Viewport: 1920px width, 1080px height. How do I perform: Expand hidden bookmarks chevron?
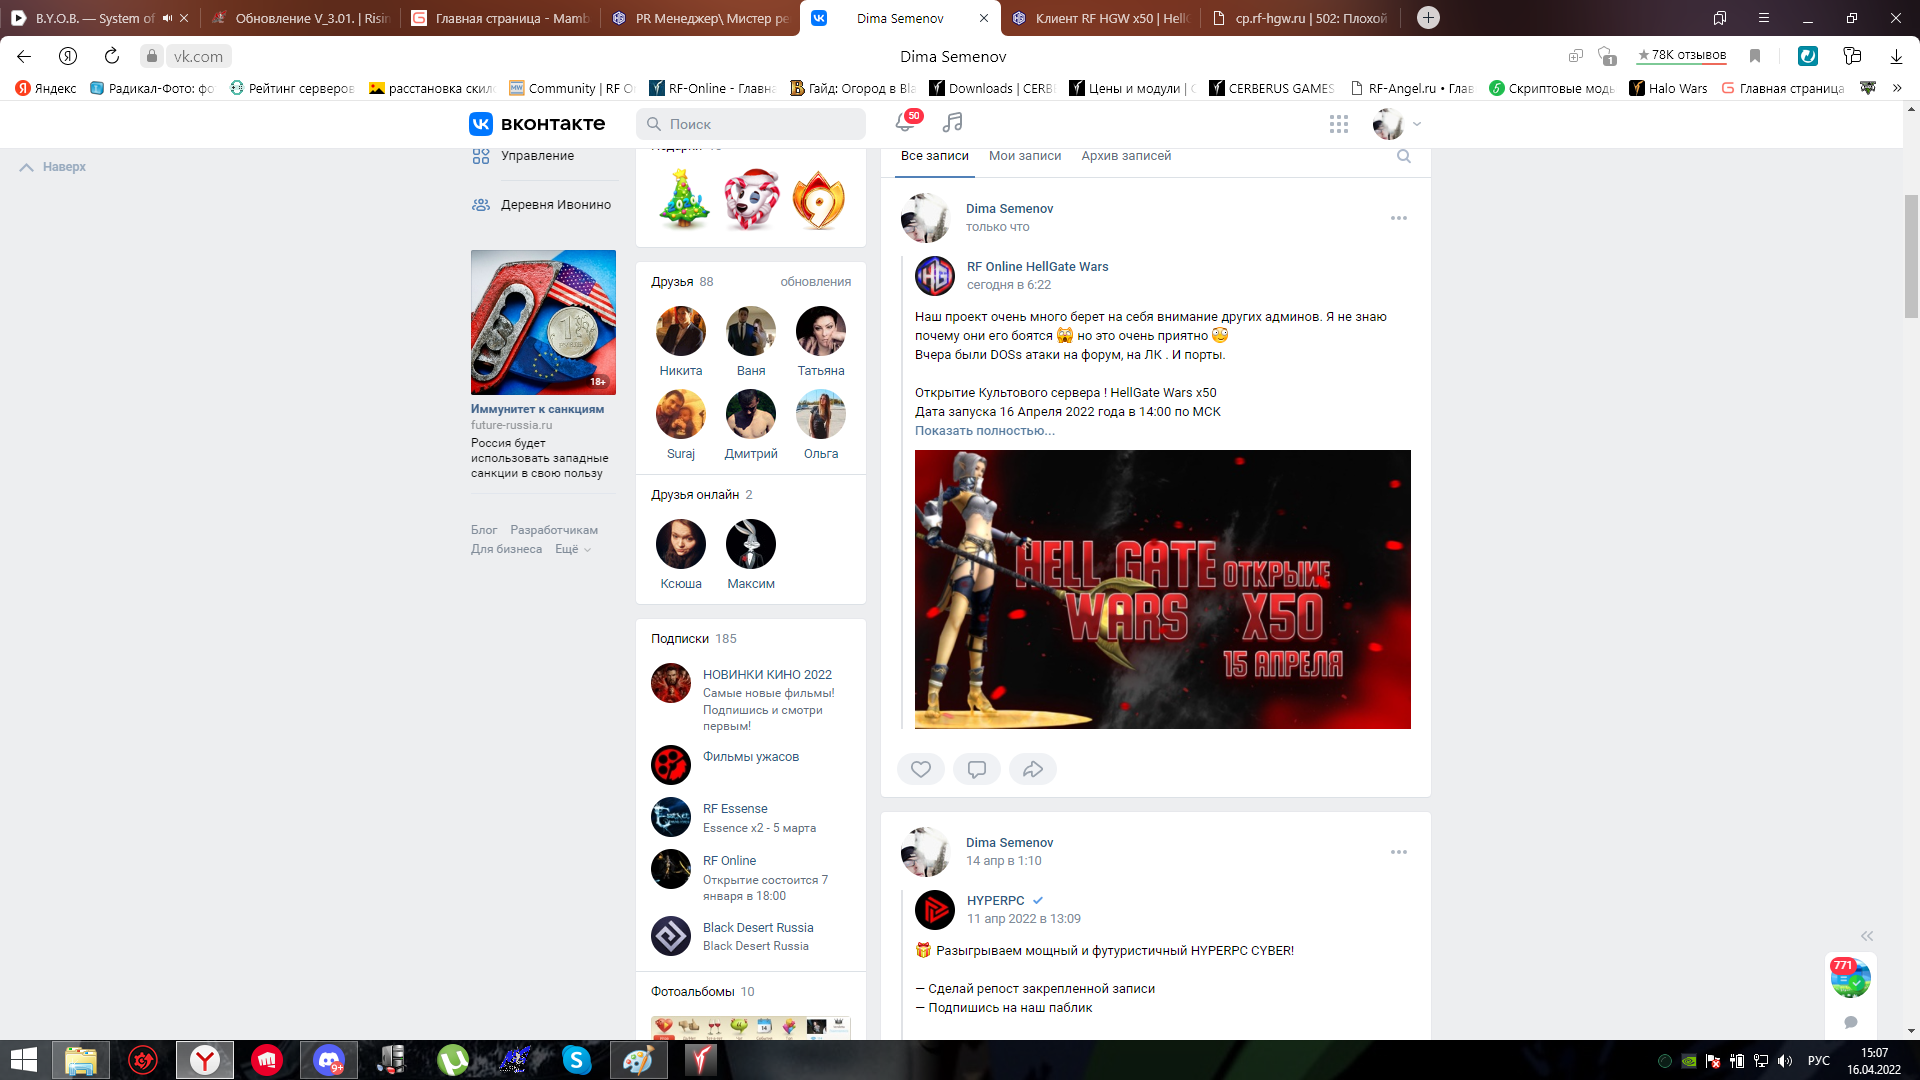click(1897, 88)
